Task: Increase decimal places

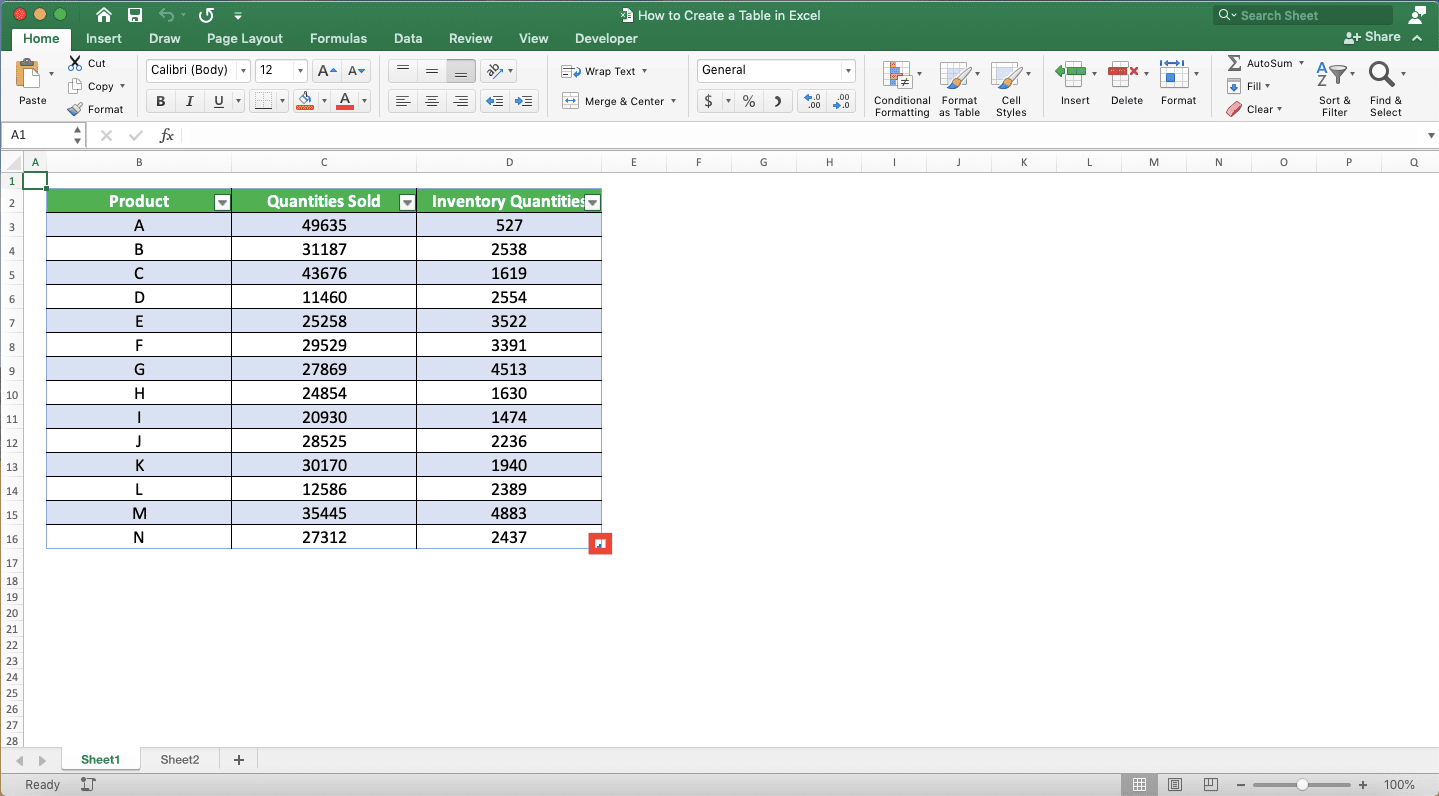Action: (813, 101)
